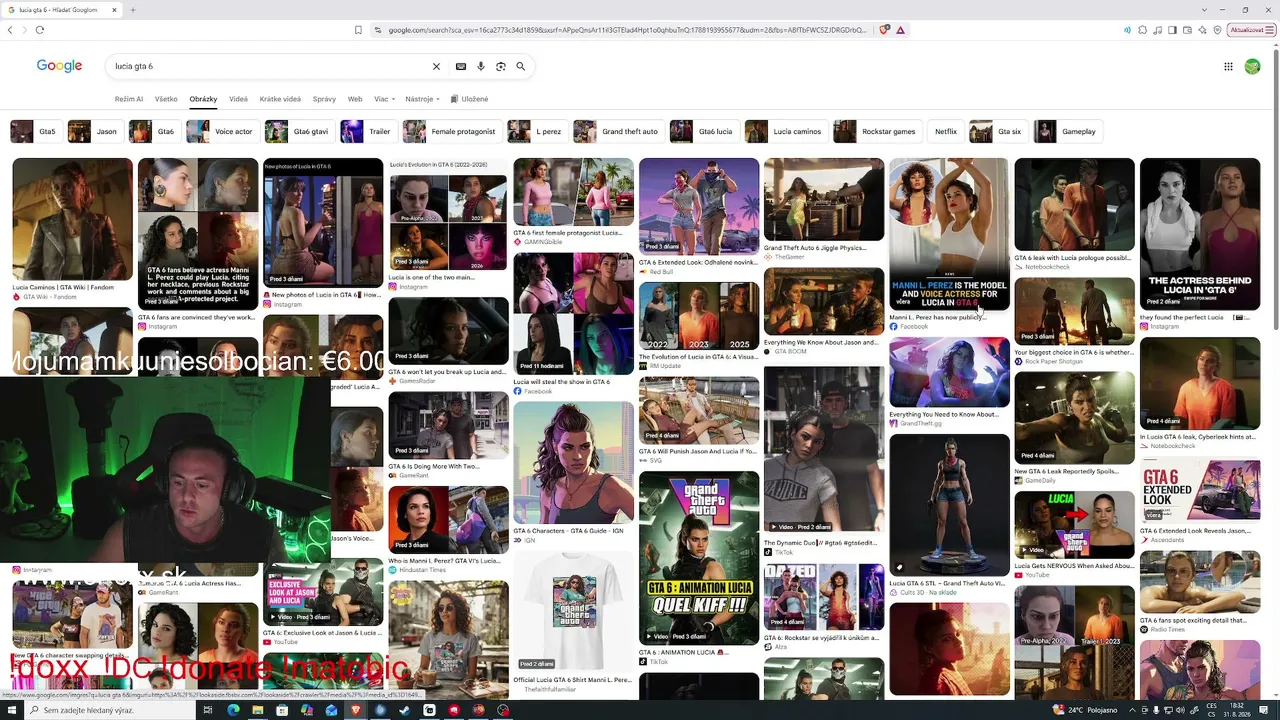Viewport: 1280px width, 720px height.
Task: Go back with the browser back arrow
Action: (10, 30)
